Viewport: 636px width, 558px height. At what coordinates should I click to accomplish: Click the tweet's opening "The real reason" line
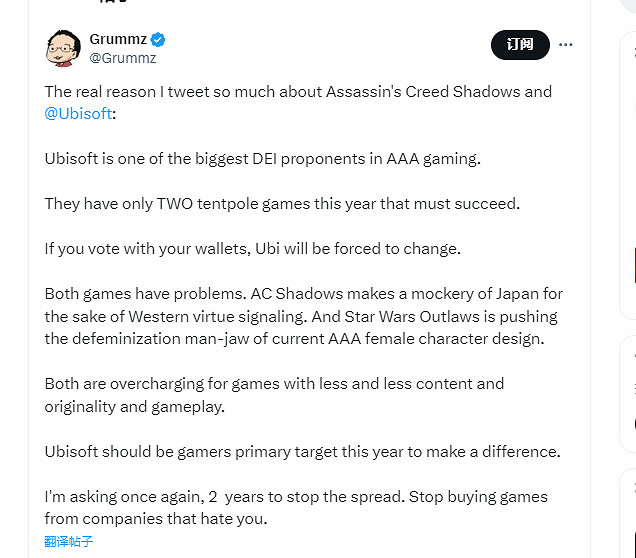298,91
